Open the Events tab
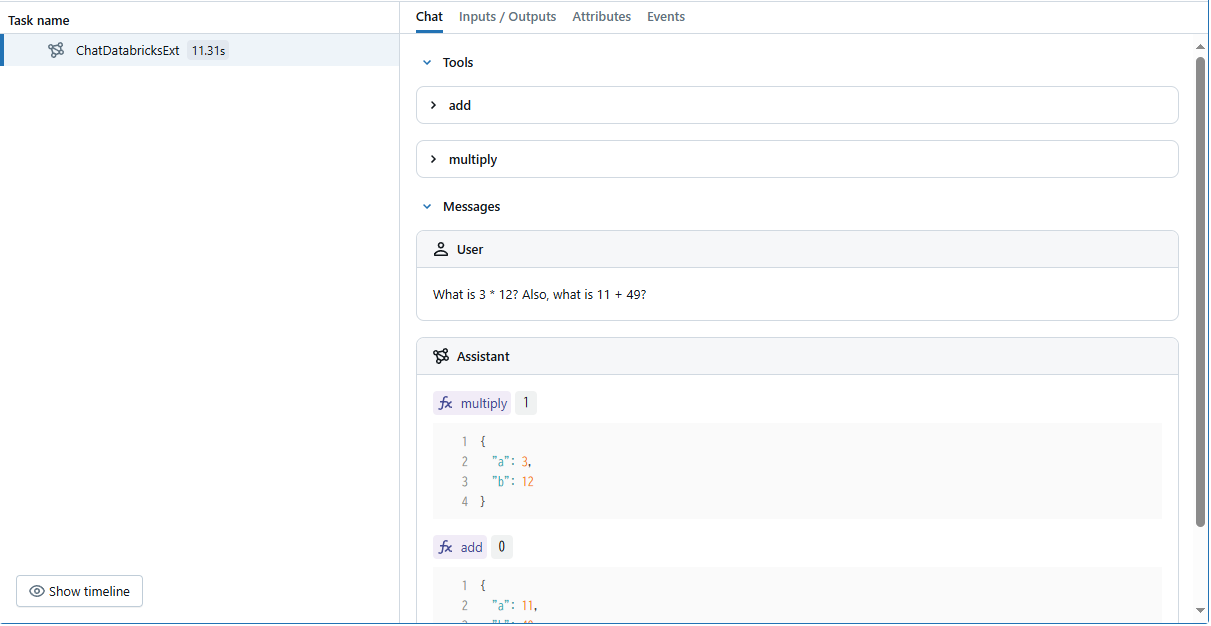This screenshot has width=1211, height=626. pyautogui.click(x=665, y=16)
